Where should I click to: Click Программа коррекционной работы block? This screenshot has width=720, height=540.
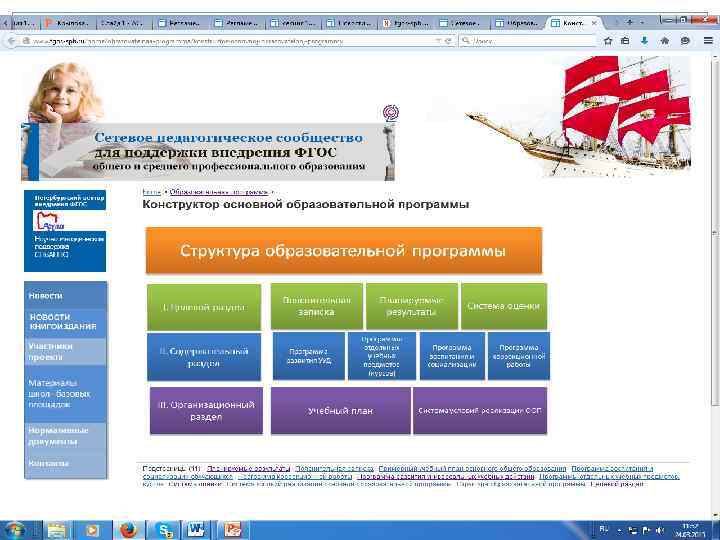coord(518,356)
